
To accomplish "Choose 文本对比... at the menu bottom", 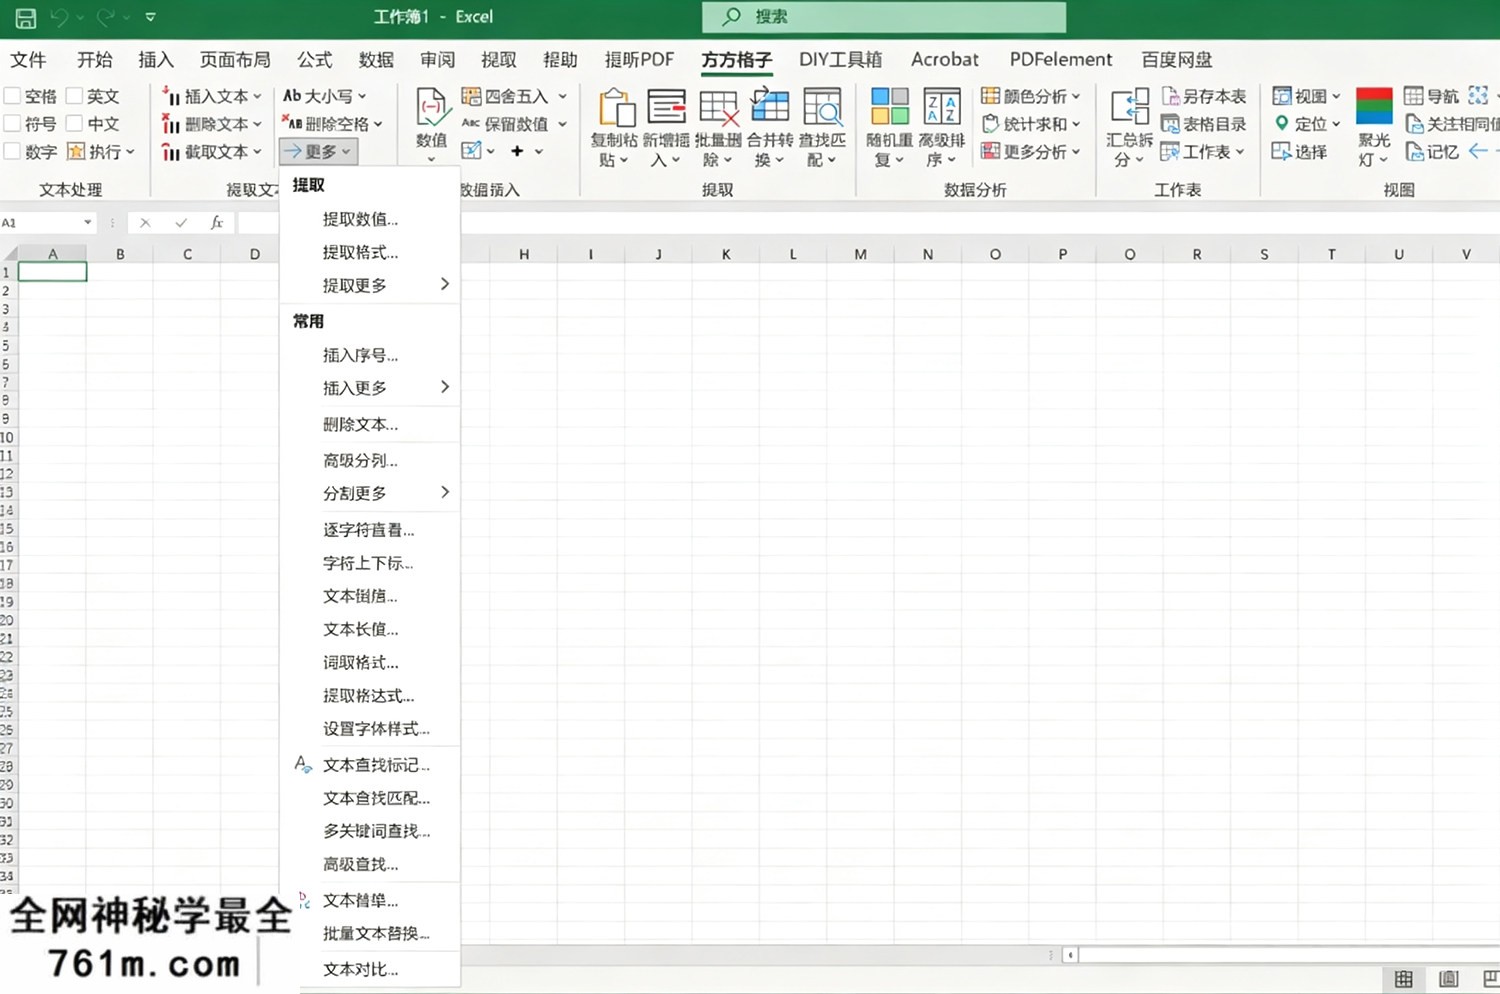I will pyautogui.click(x=369, y=969).
